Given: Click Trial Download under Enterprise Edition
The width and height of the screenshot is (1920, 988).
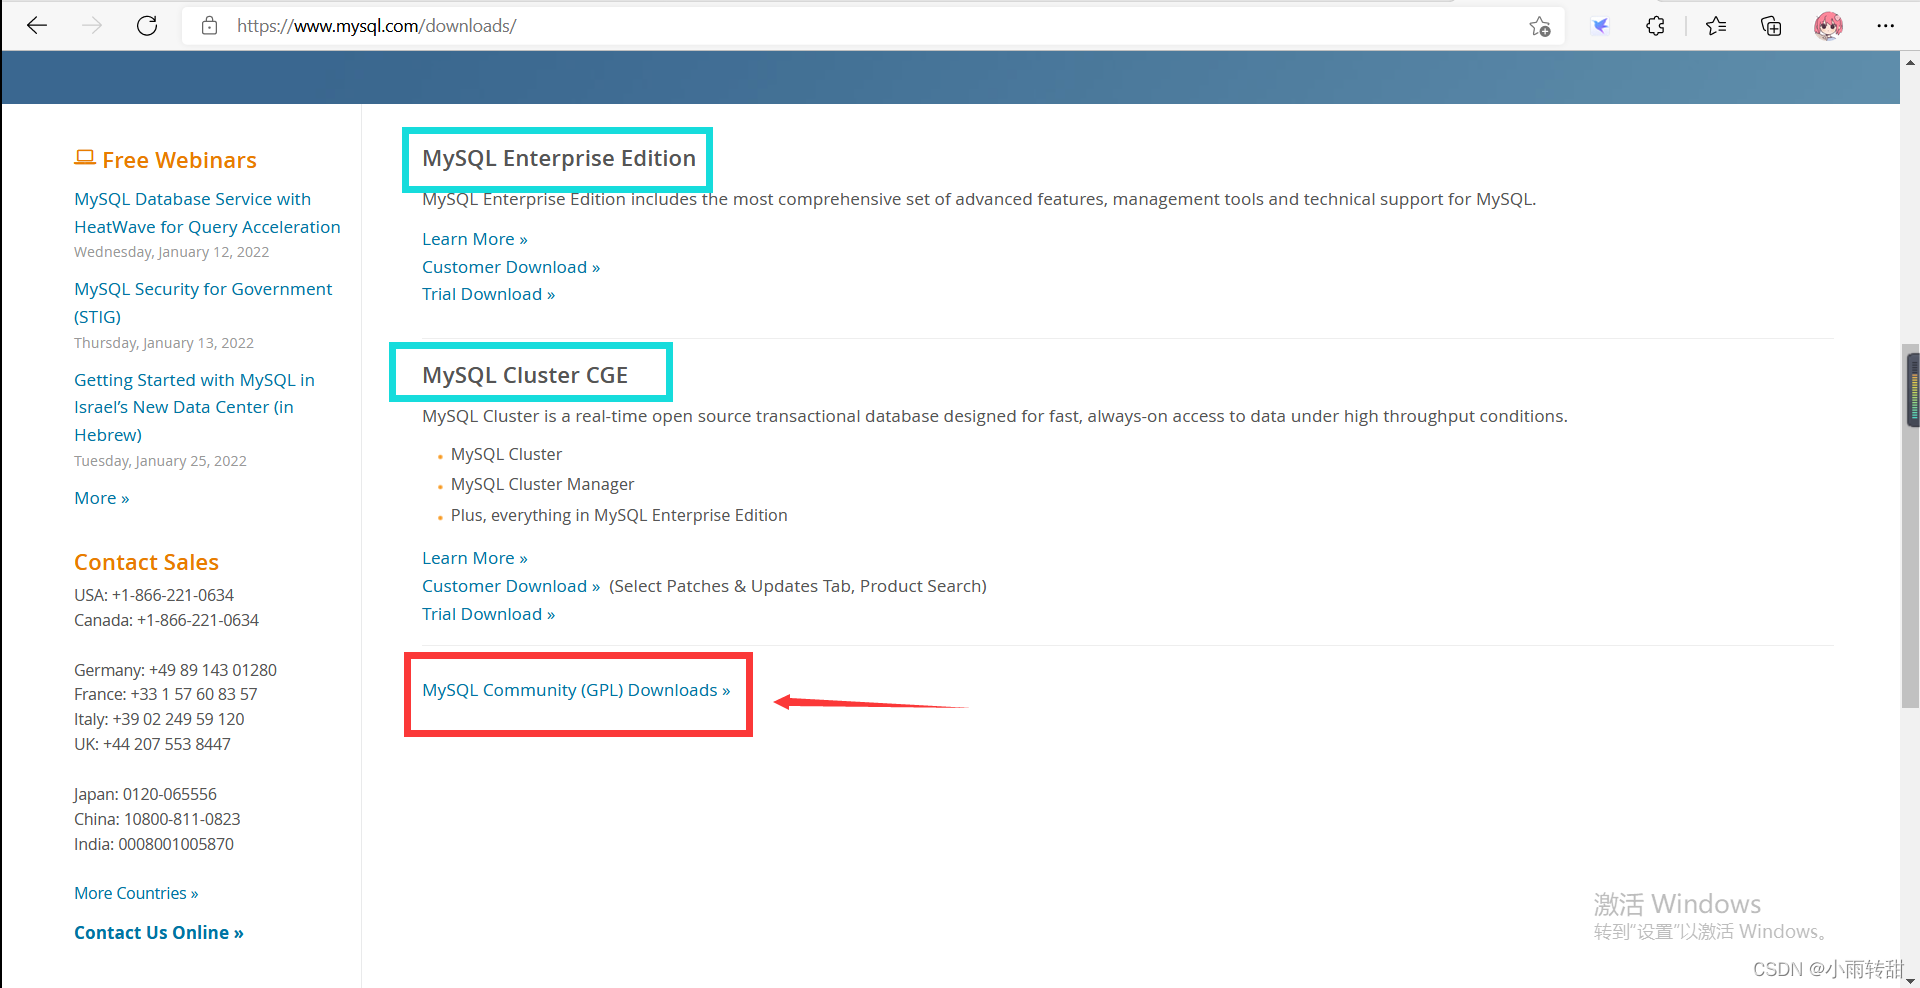Looking at the screenshot, I should 488,294.
